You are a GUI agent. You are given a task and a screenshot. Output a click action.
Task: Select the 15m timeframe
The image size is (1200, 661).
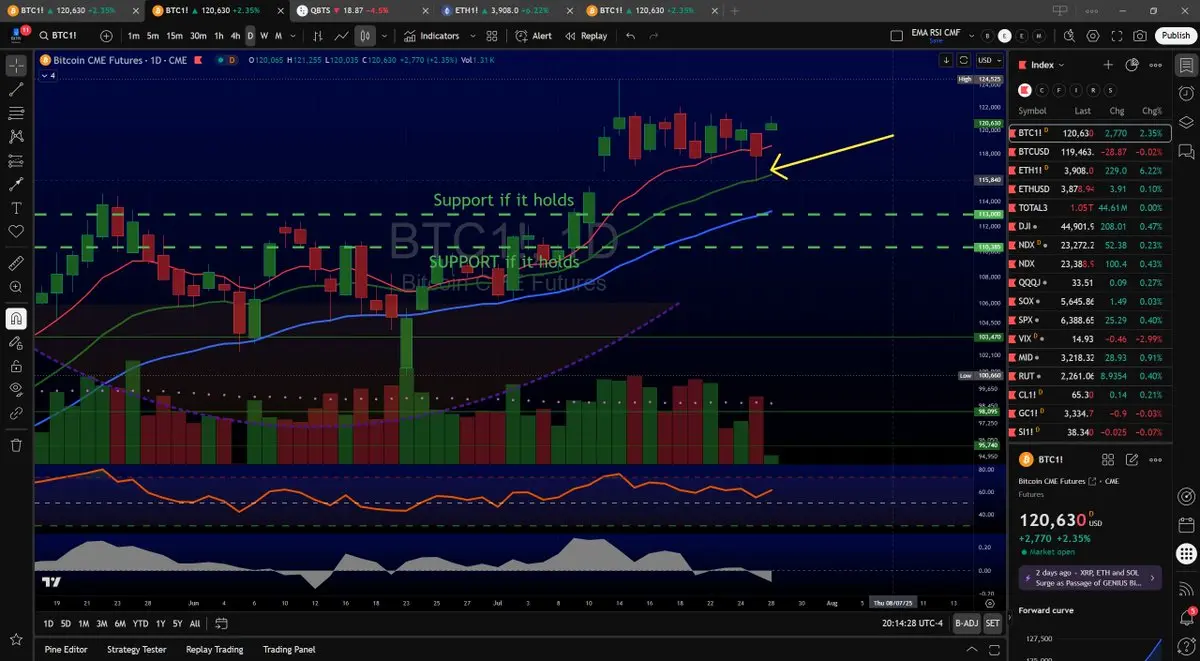pyautogui.click(x=175, y=35)
